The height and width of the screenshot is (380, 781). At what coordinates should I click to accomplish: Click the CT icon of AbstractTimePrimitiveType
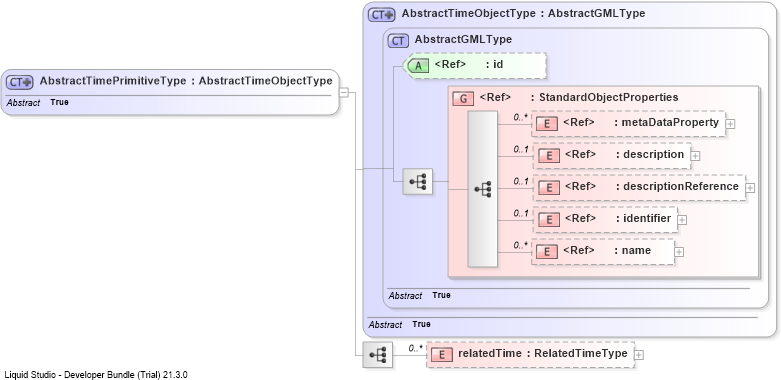(19, 82)
